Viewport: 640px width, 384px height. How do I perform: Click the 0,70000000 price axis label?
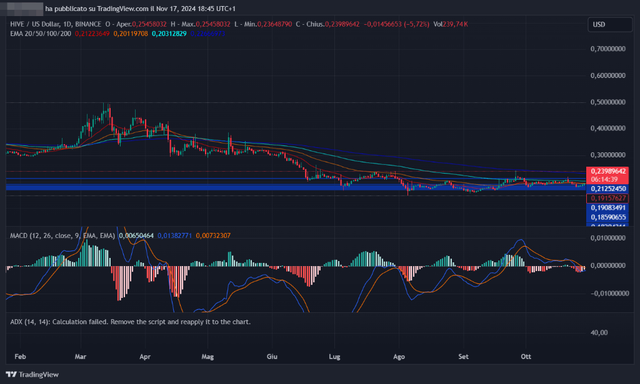(x=608, y=49)
